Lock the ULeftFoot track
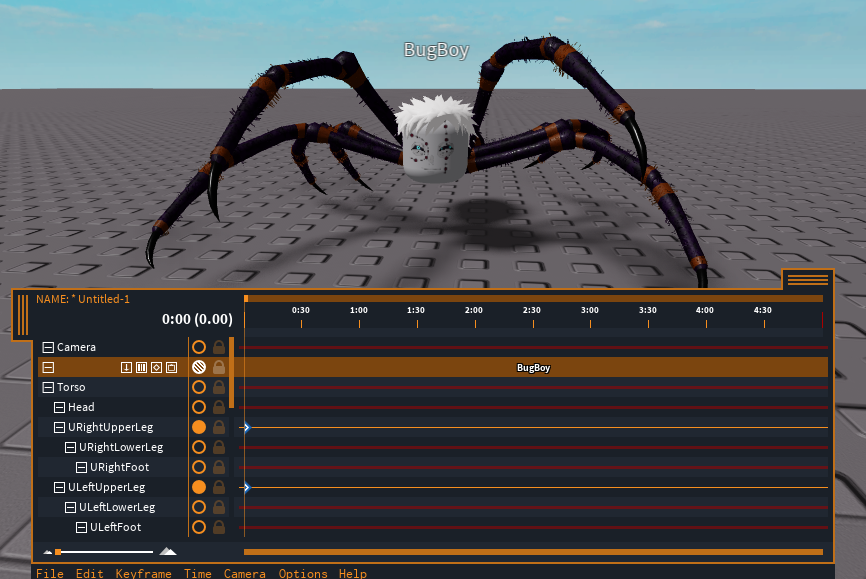 (x=219, y=527)
